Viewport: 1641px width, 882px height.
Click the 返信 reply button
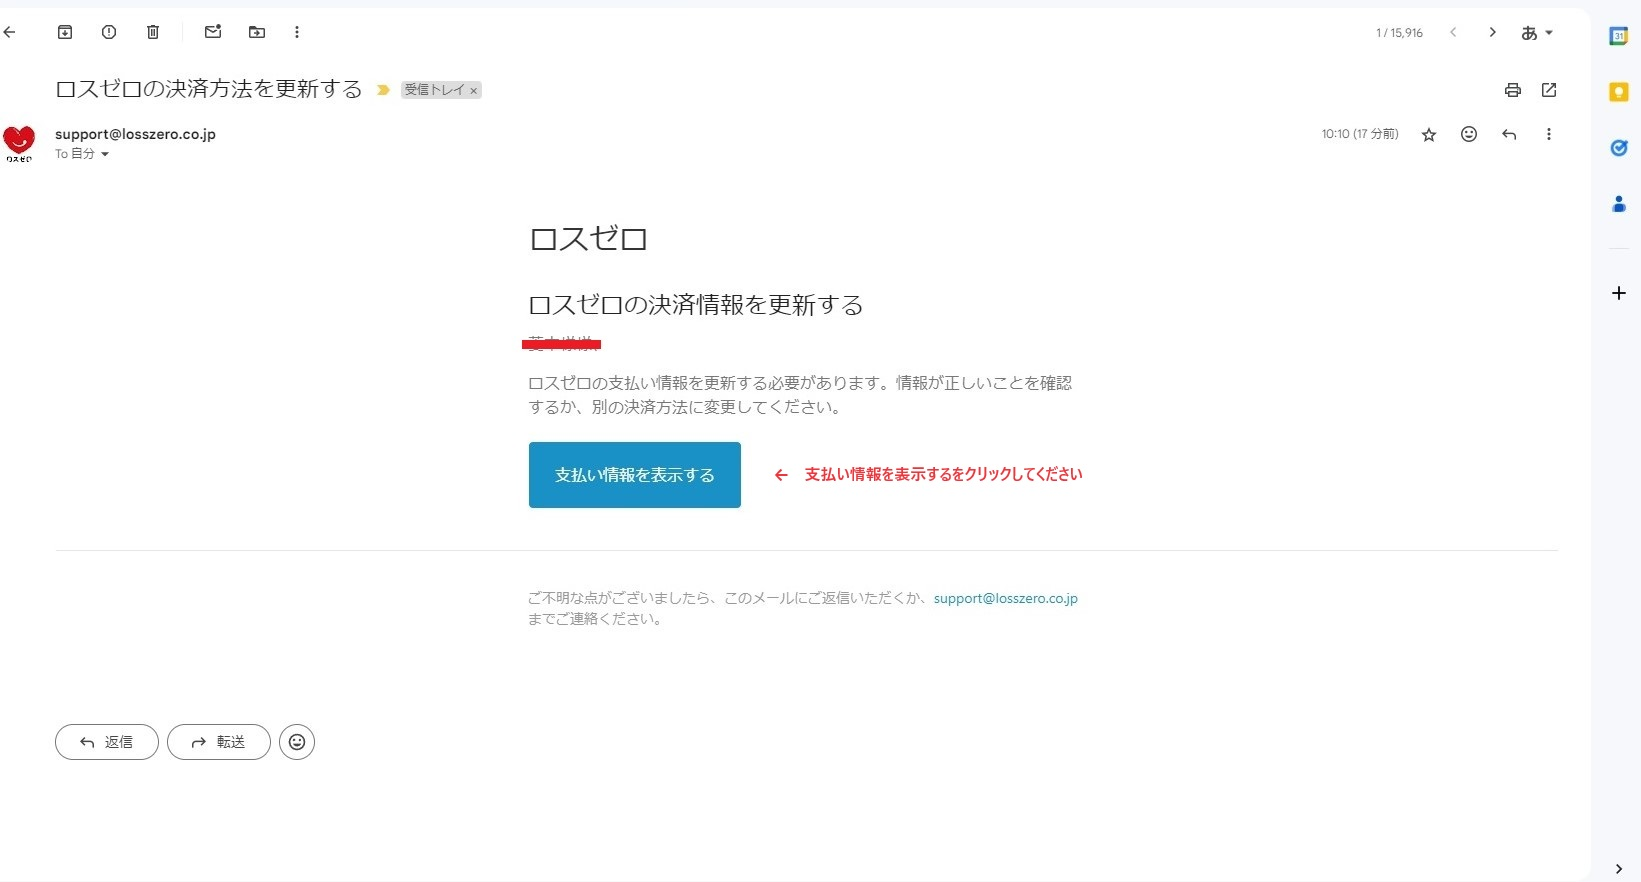pos(107,742)
